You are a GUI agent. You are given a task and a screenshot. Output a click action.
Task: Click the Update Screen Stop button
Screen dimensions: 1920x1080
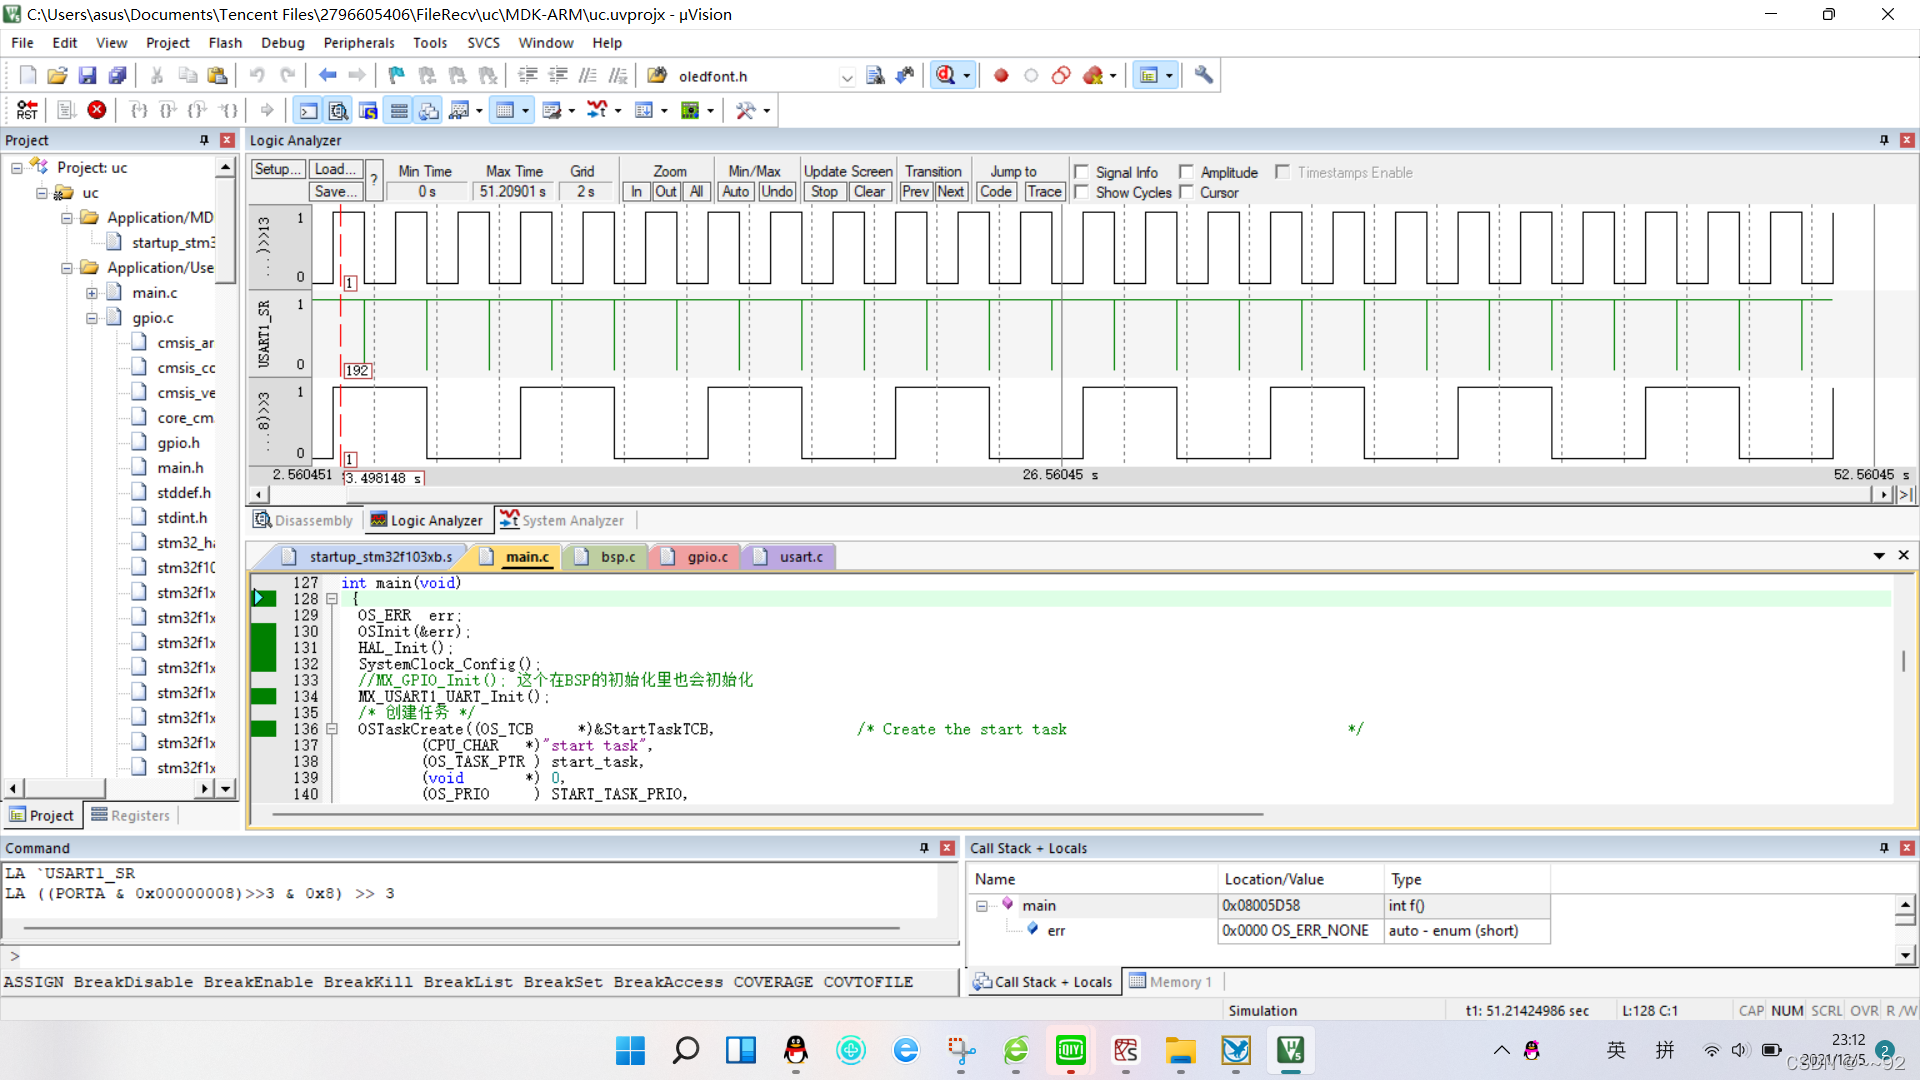coord(824,192)
